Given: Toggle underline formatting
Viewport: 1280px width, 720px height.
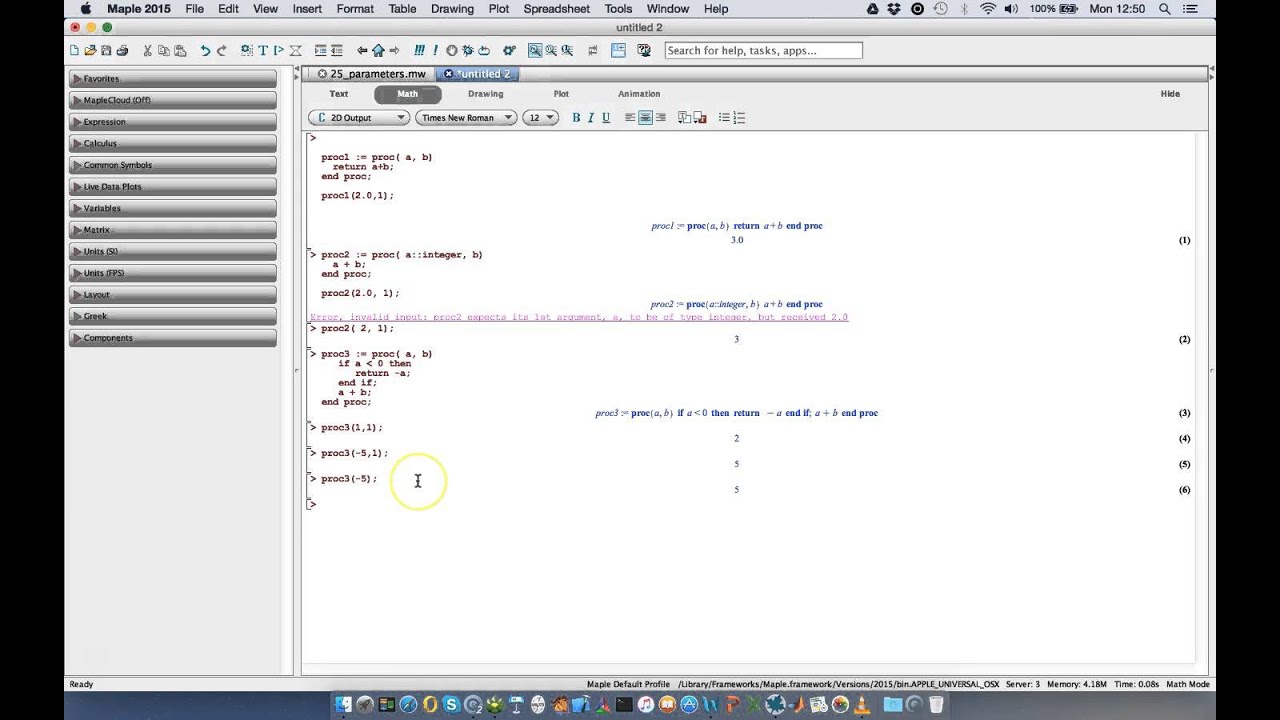Looking at the screenshot, I should pos(606,118).
